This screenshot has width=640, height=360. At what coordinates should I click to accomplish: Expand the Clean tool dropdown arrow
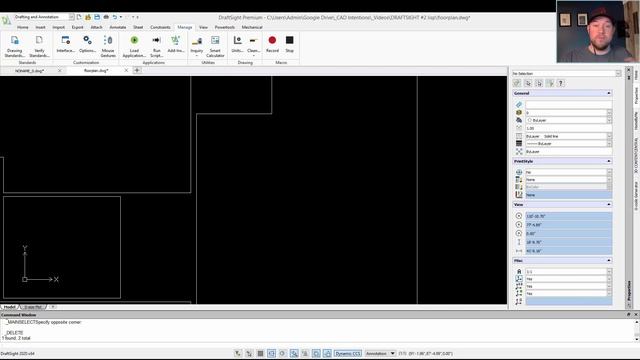pos(253,56)
